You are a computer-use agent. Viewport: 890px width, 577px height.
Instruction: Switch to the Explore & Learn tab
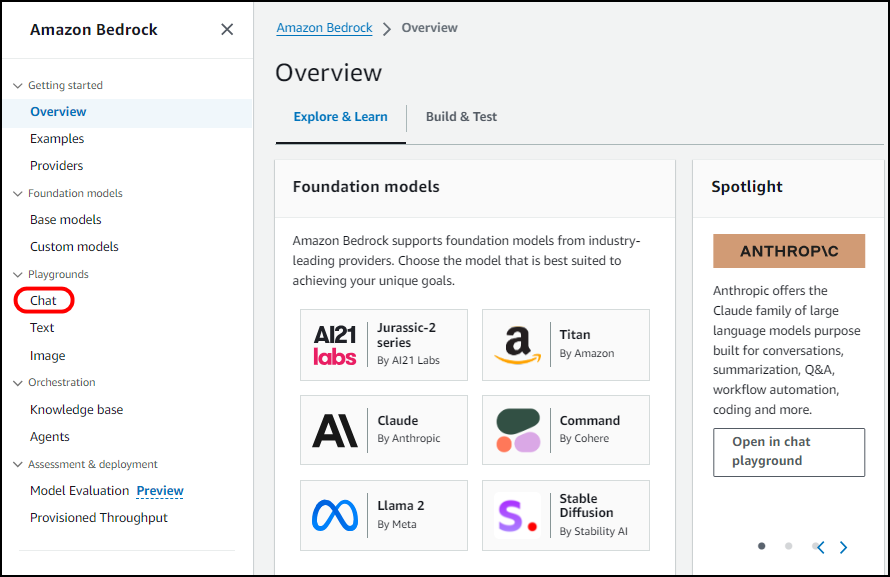pos(341,117)
